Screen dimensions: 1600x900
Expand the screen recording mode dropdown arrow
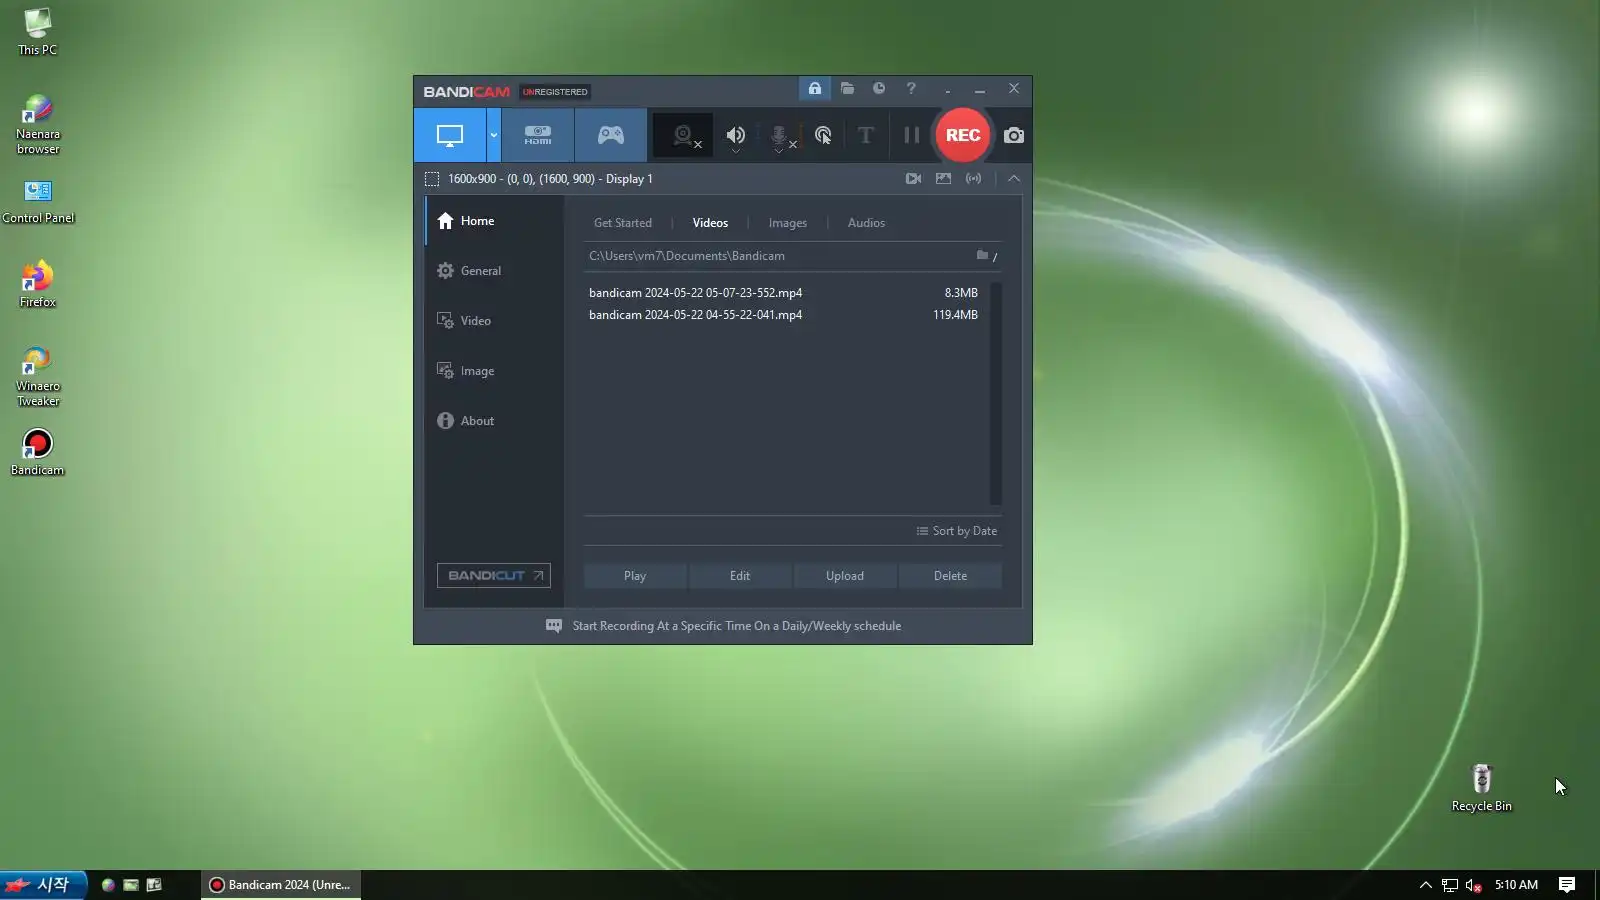point(493,135)
